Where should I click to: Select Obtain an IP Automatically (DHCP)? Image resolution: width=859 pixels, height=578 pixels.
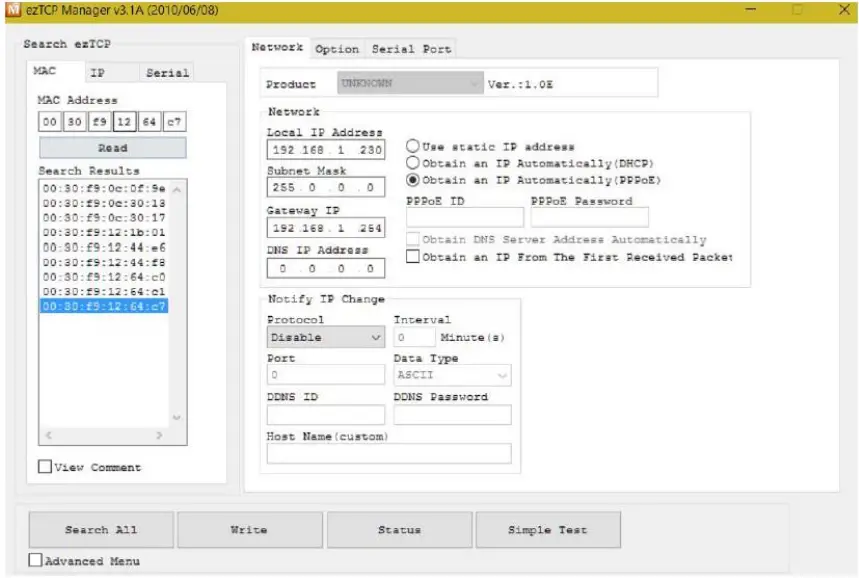(x=411, y=162)
